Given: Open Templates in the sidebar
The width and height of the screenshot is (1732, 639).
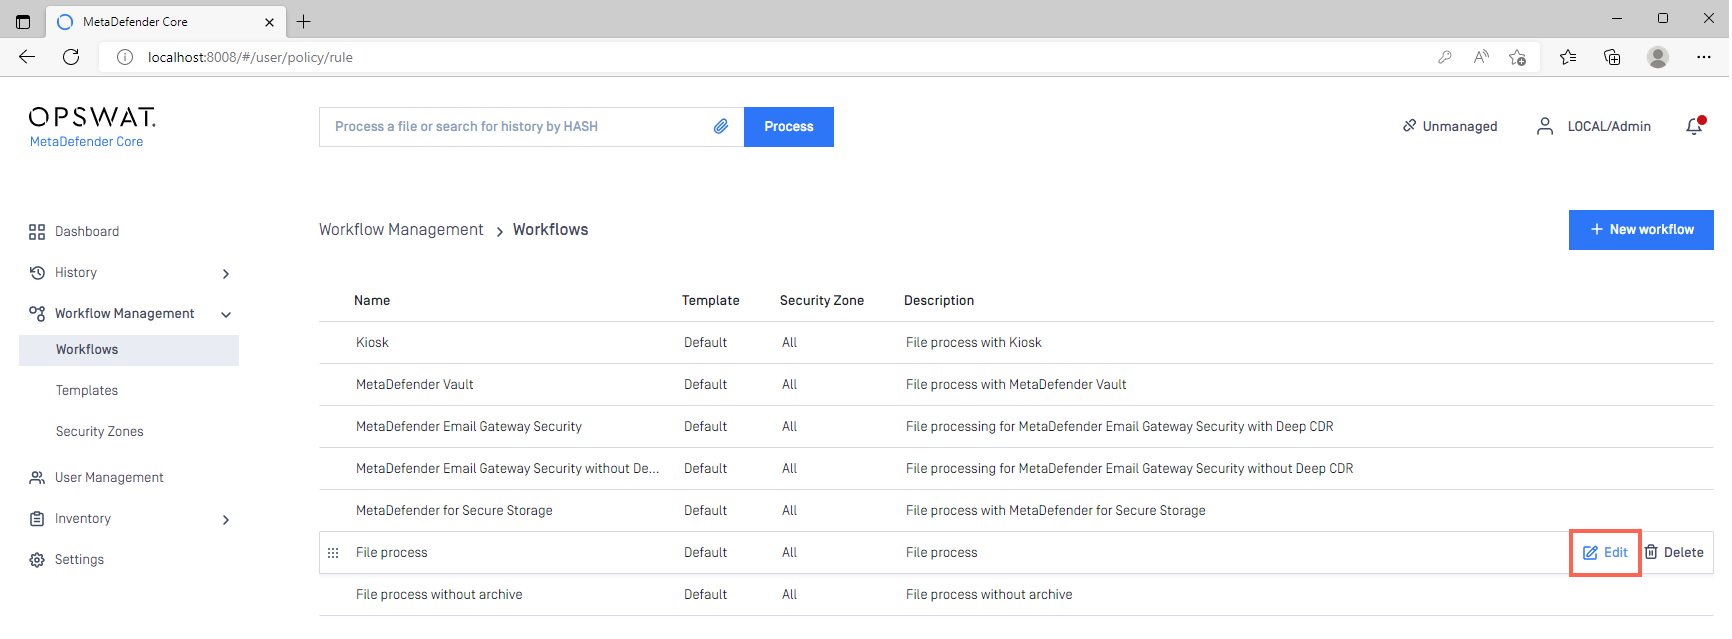Looking at the screenshot, I should (87, 391).
